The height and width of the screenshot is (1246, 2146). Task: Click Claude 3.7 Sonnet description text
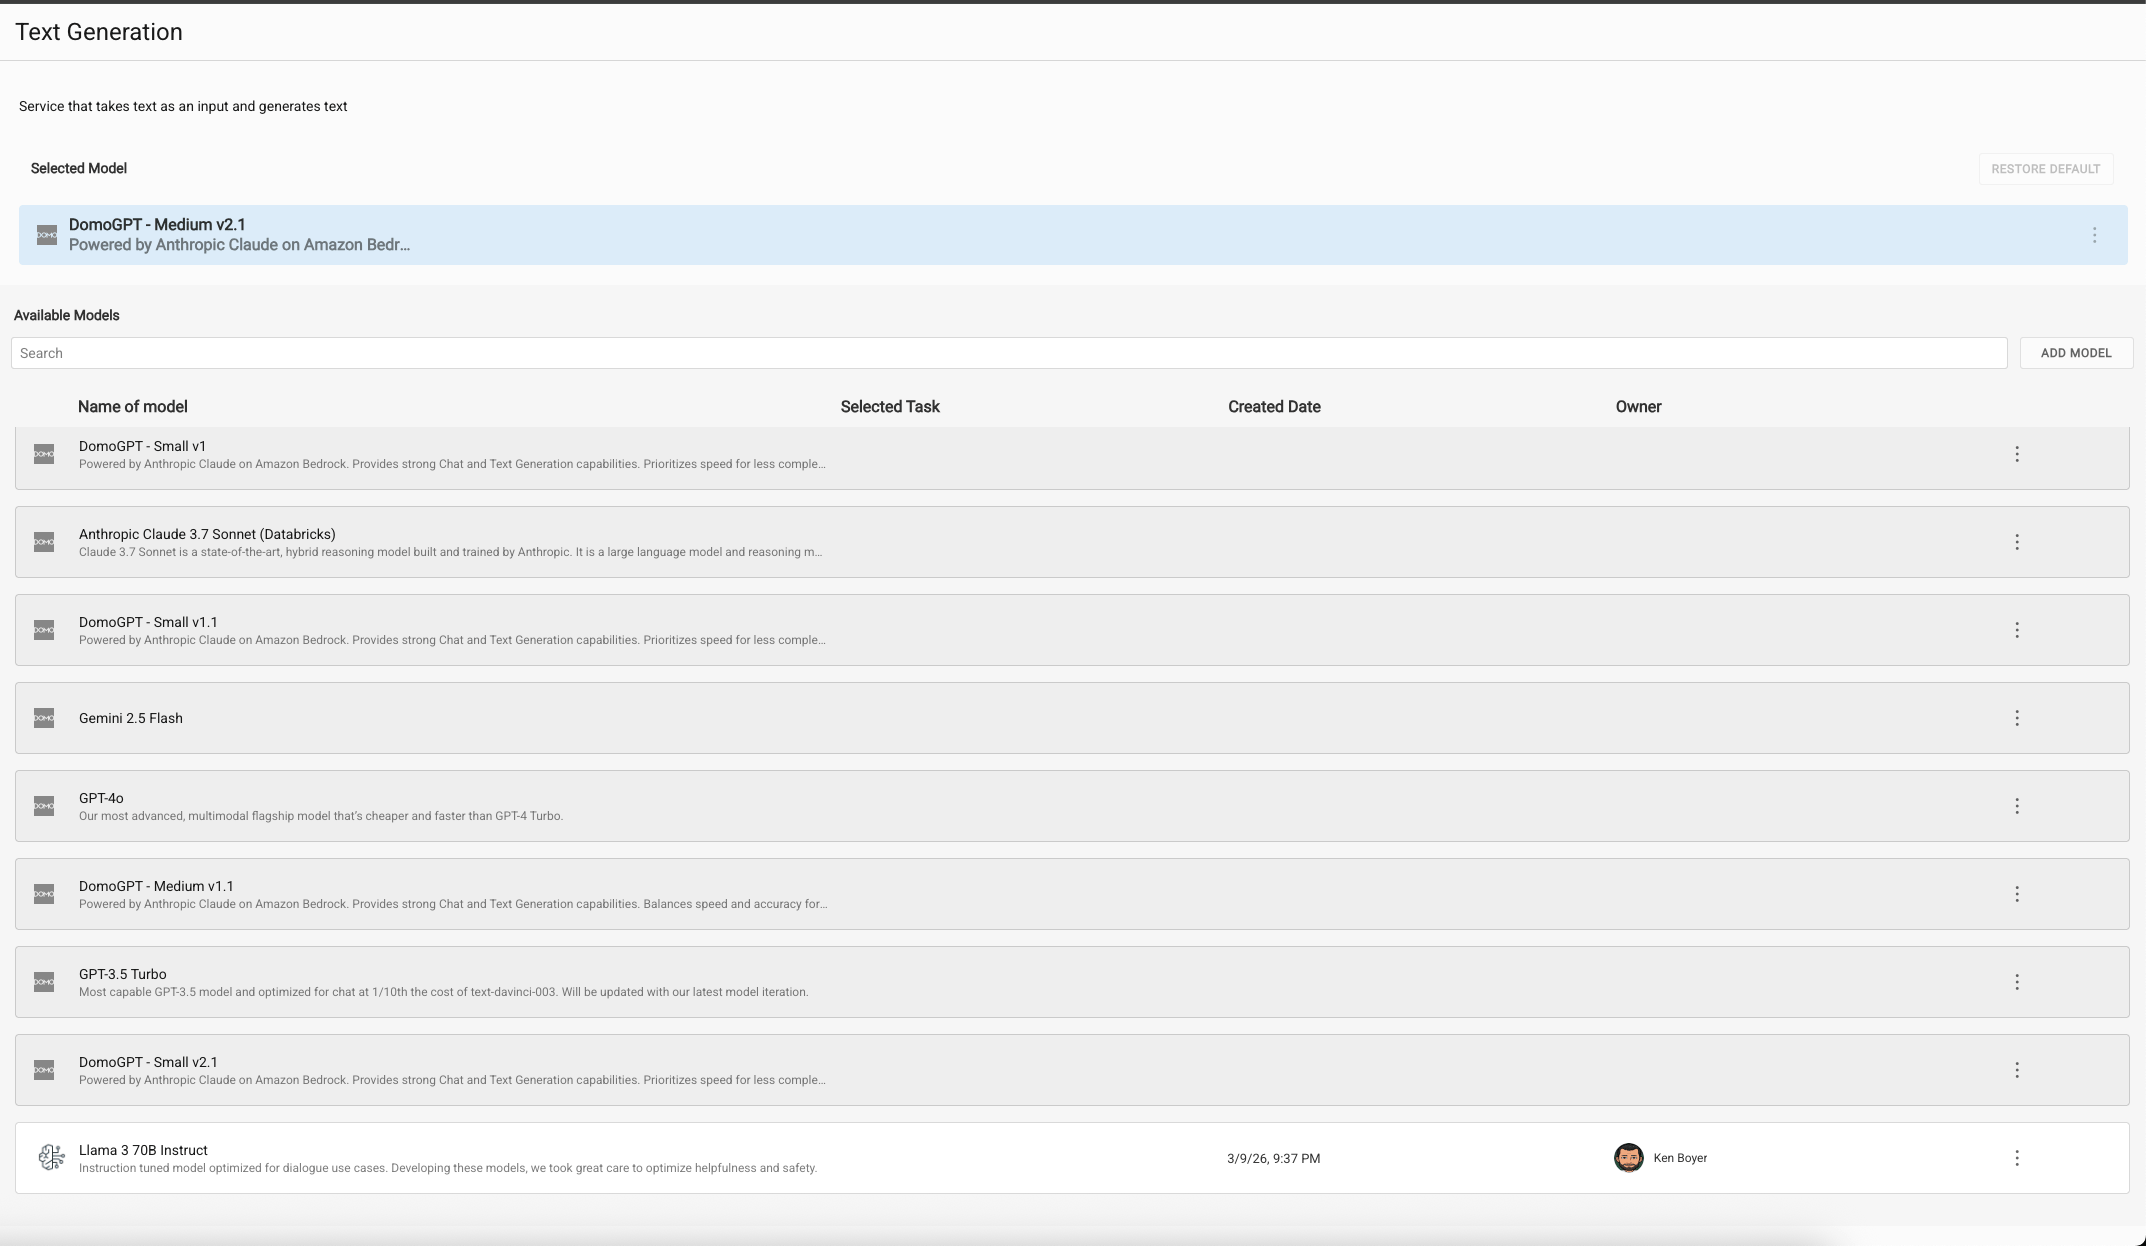click(x=450, y=552)
